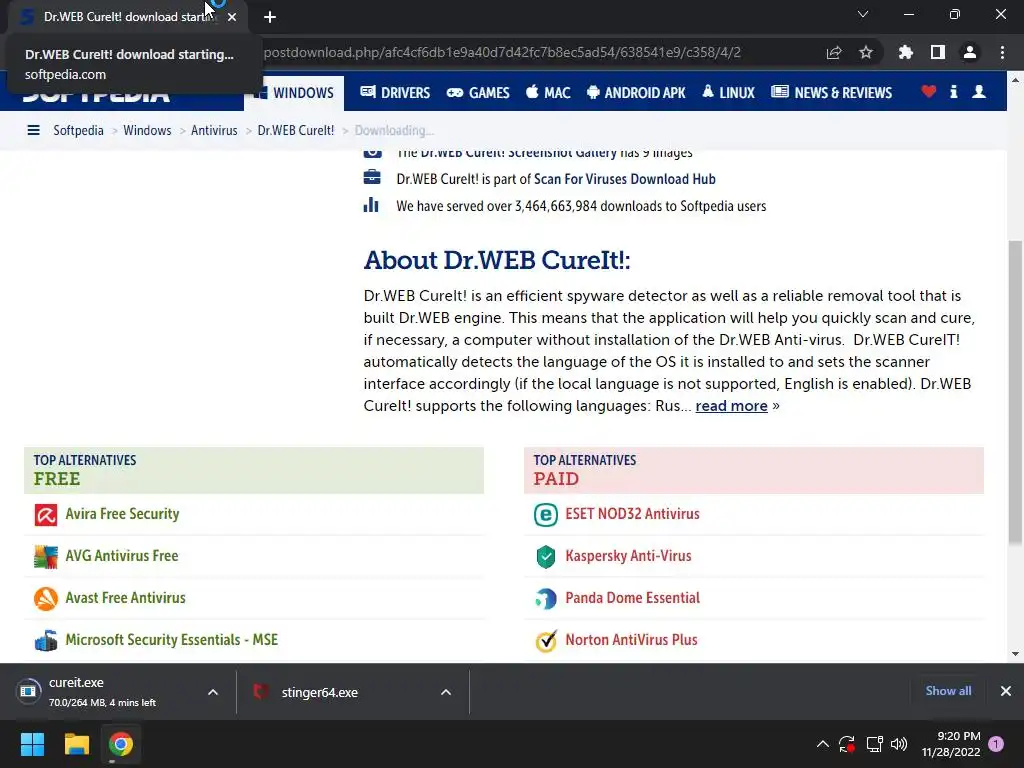Go to Dr.WEB CureIt! breadcrumb link

pyautogui.click(x=296, y=131)
